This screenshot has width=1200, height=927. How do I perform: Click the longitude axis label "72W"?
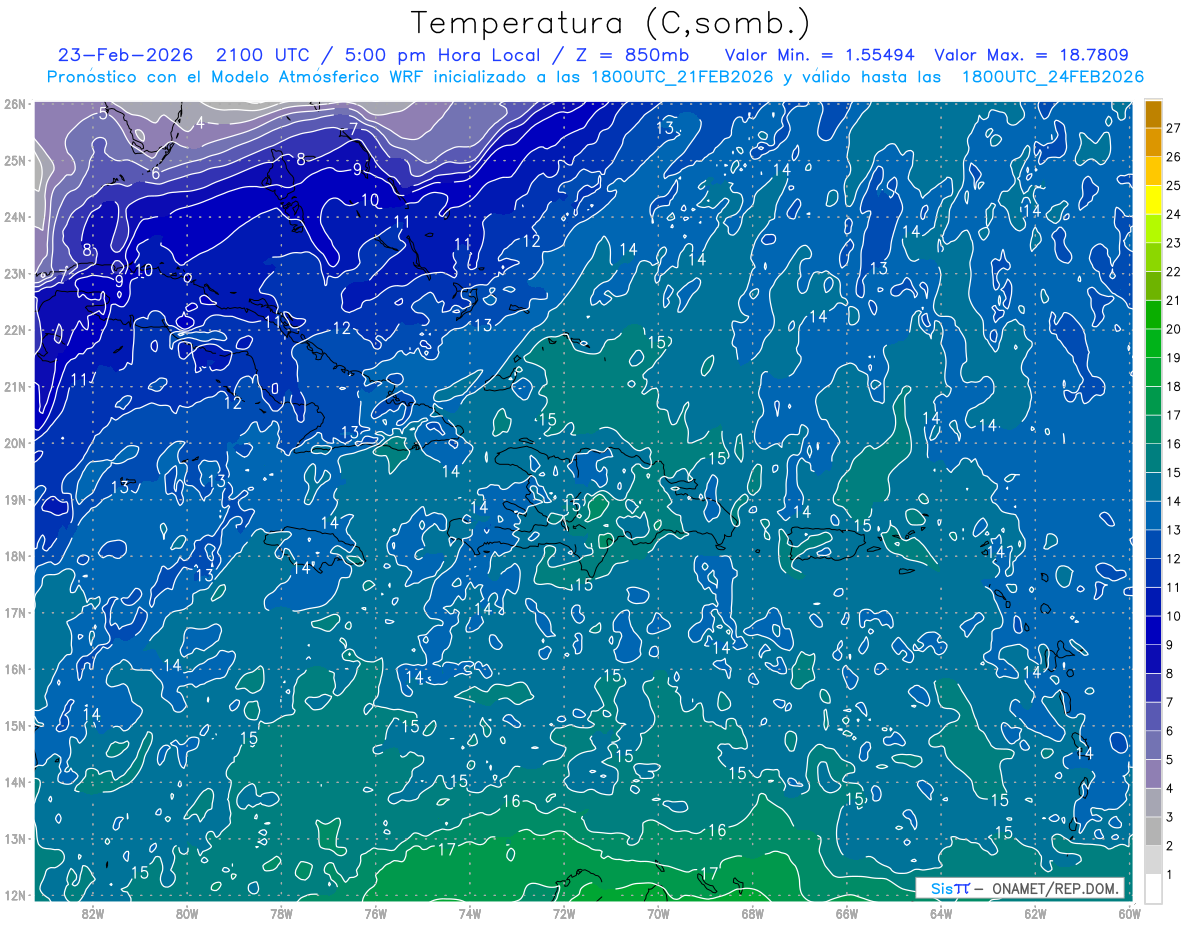563,913
